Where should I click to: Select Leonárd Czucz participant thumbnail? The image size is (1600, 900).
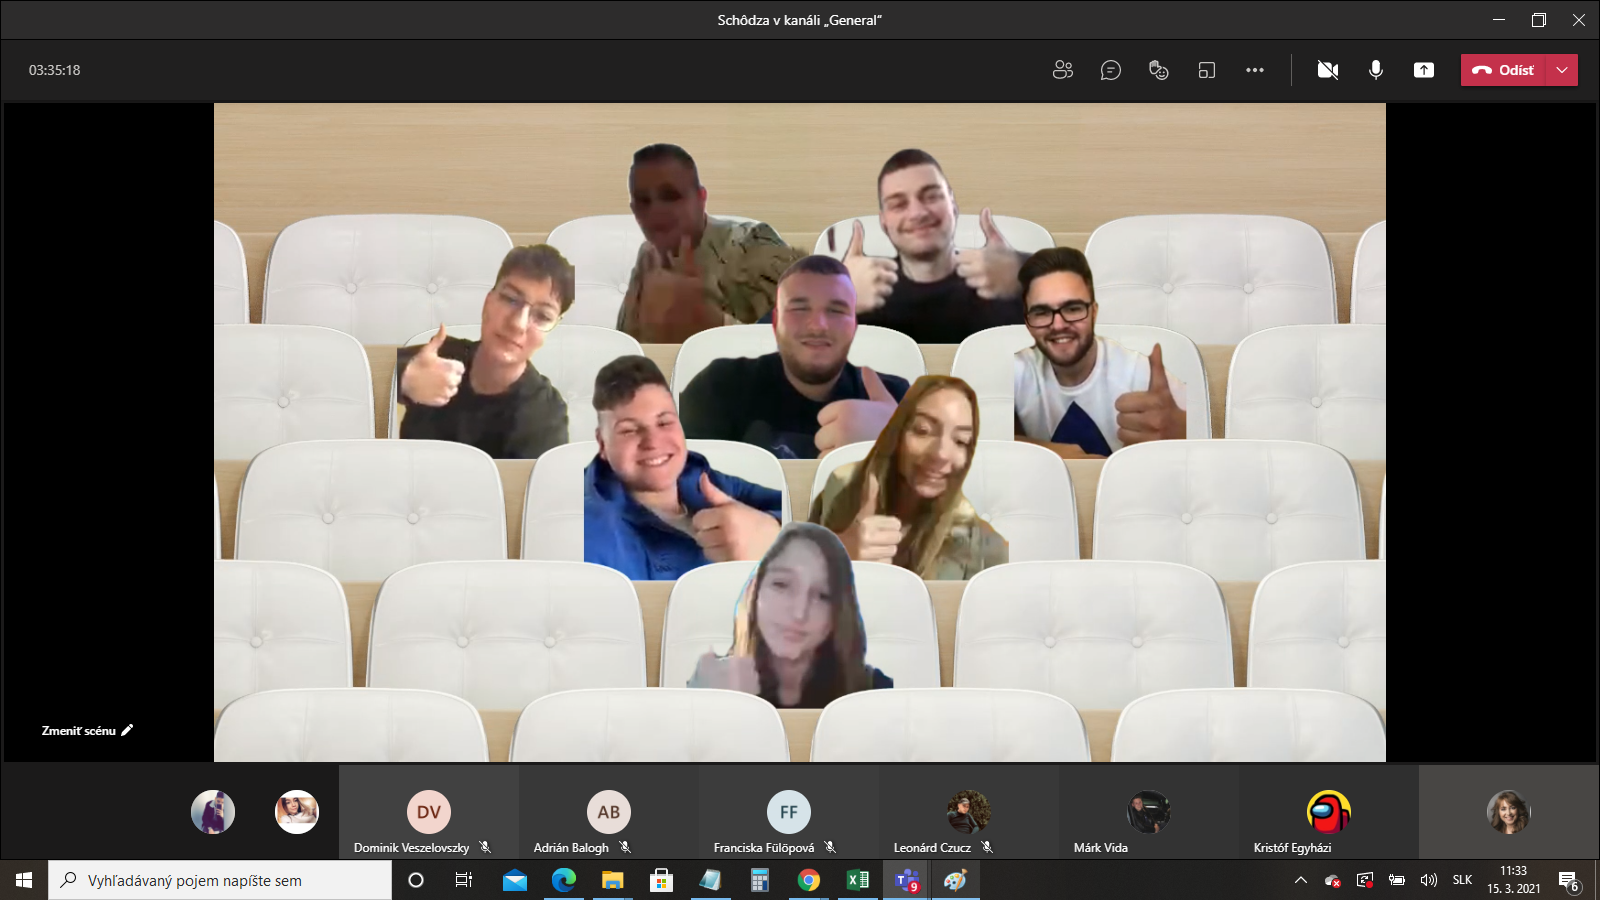click(968, 813)
